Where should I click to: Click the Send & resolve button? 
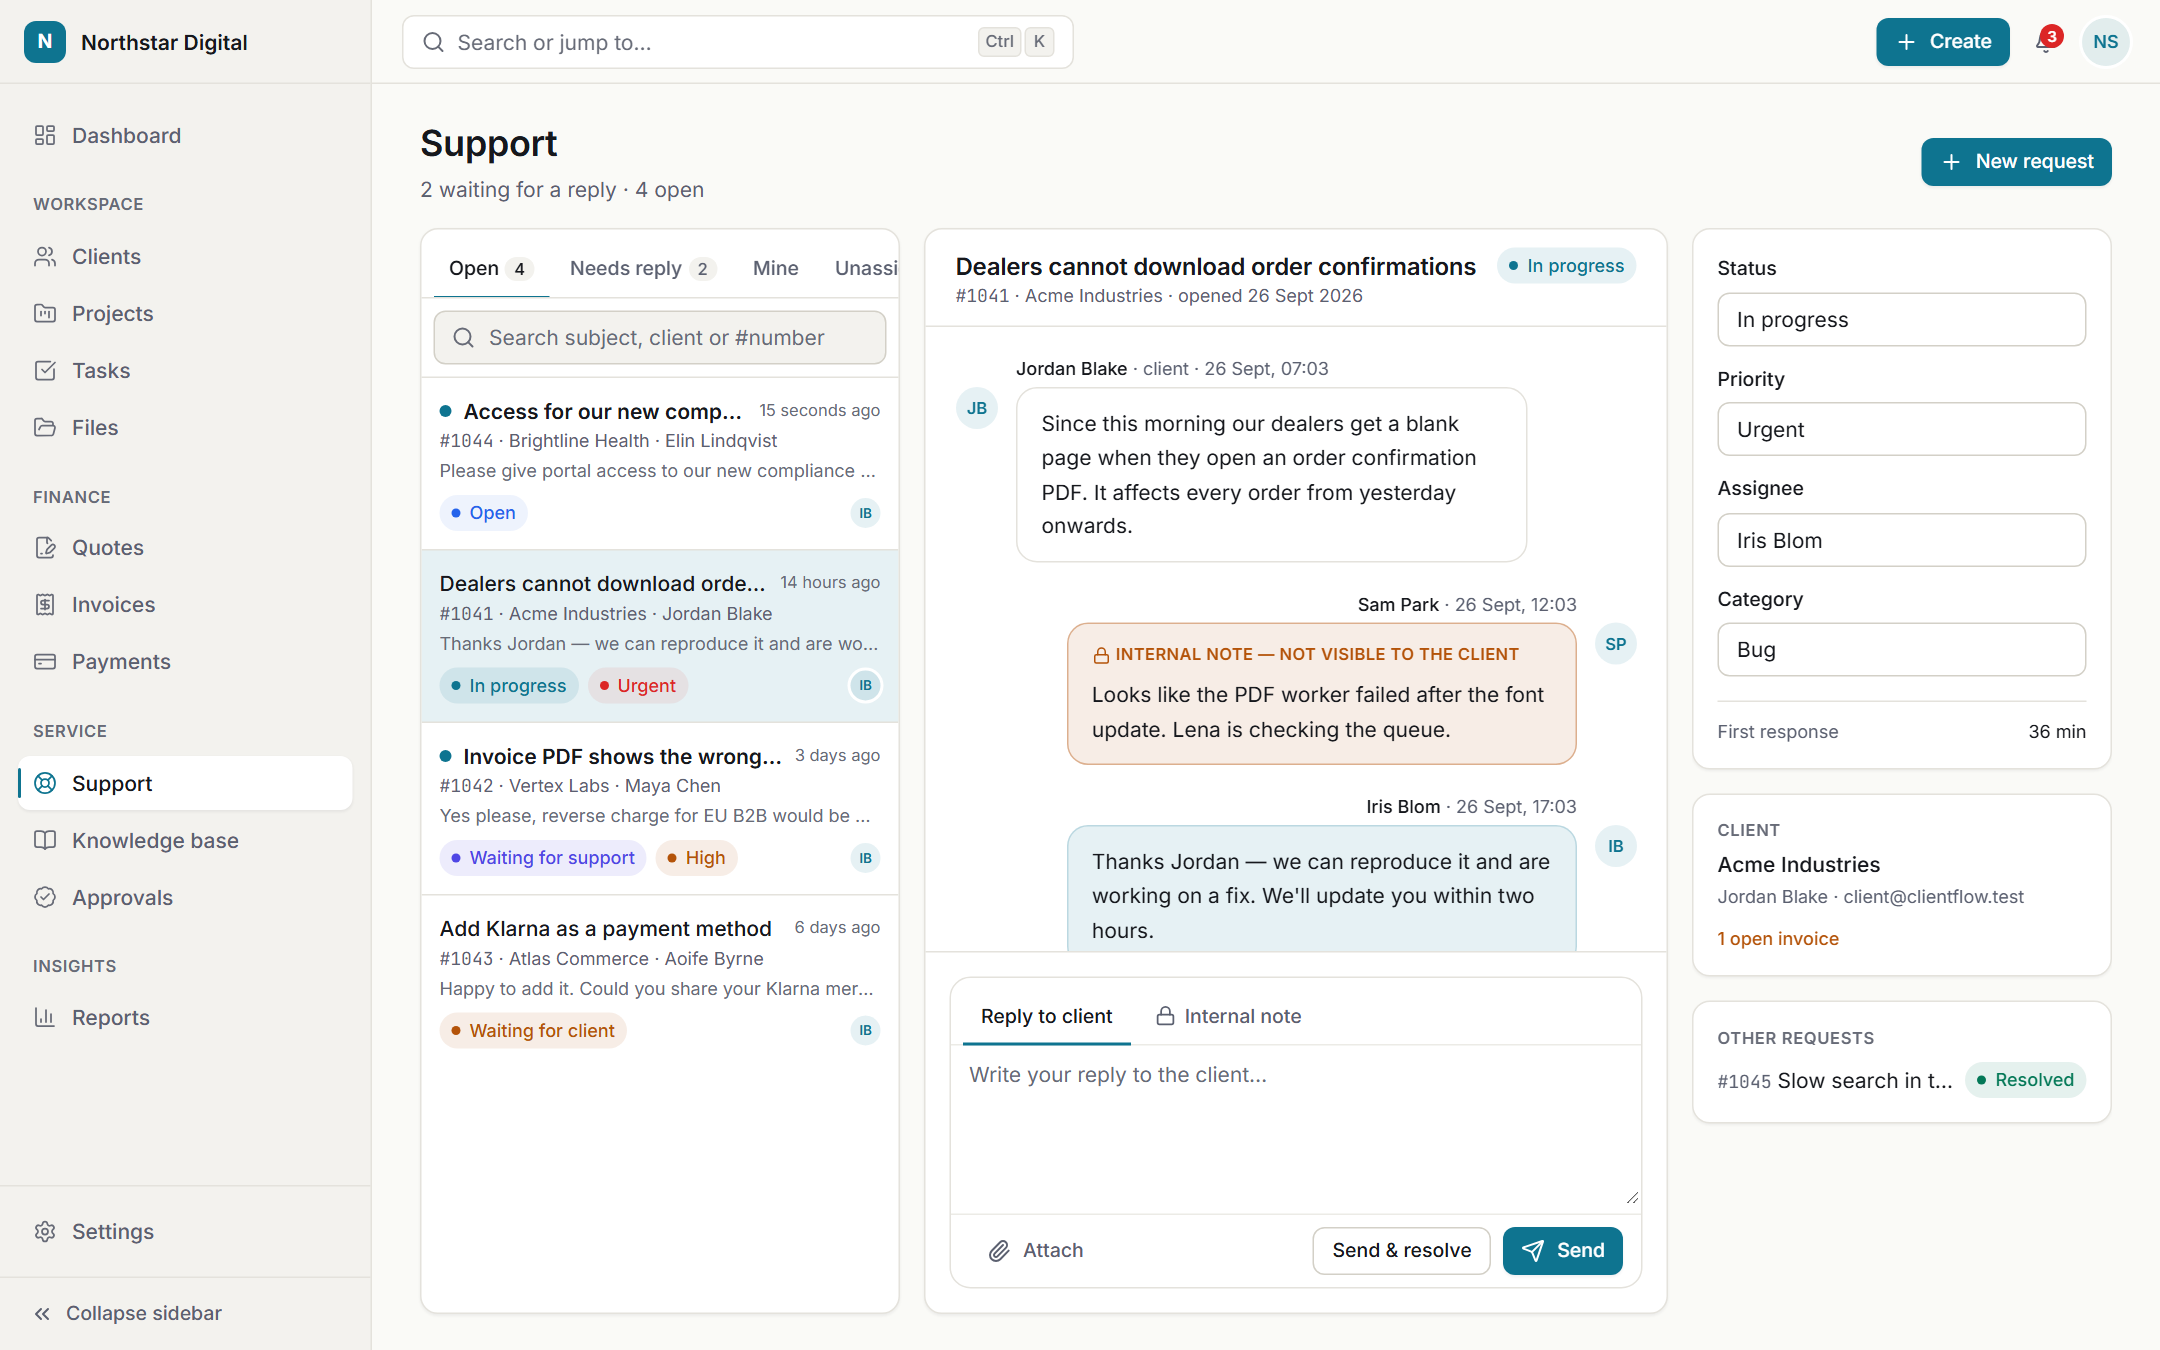1401,1250
